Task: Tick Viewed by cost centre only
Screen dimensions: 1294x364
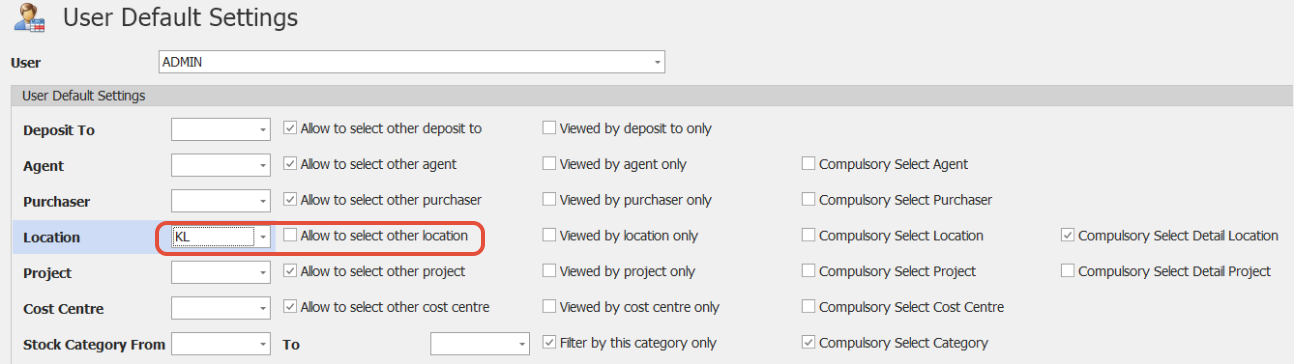Action: pos(549,307)
